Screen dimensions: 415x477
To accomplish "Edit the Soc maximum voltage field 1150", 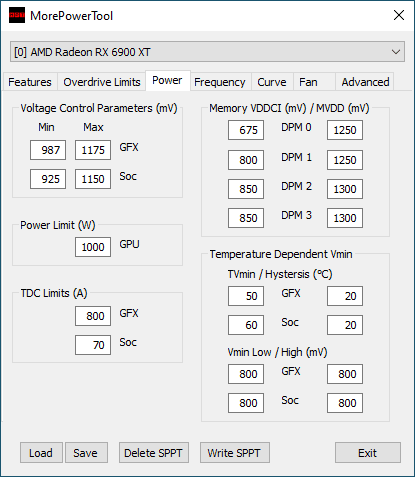I will 93,179.
